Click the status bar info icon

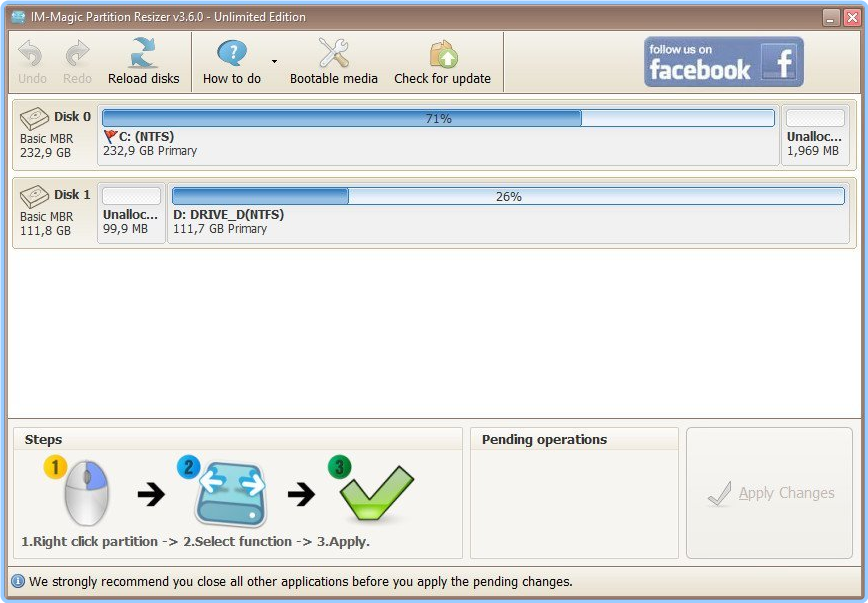[x=18, y=581]
